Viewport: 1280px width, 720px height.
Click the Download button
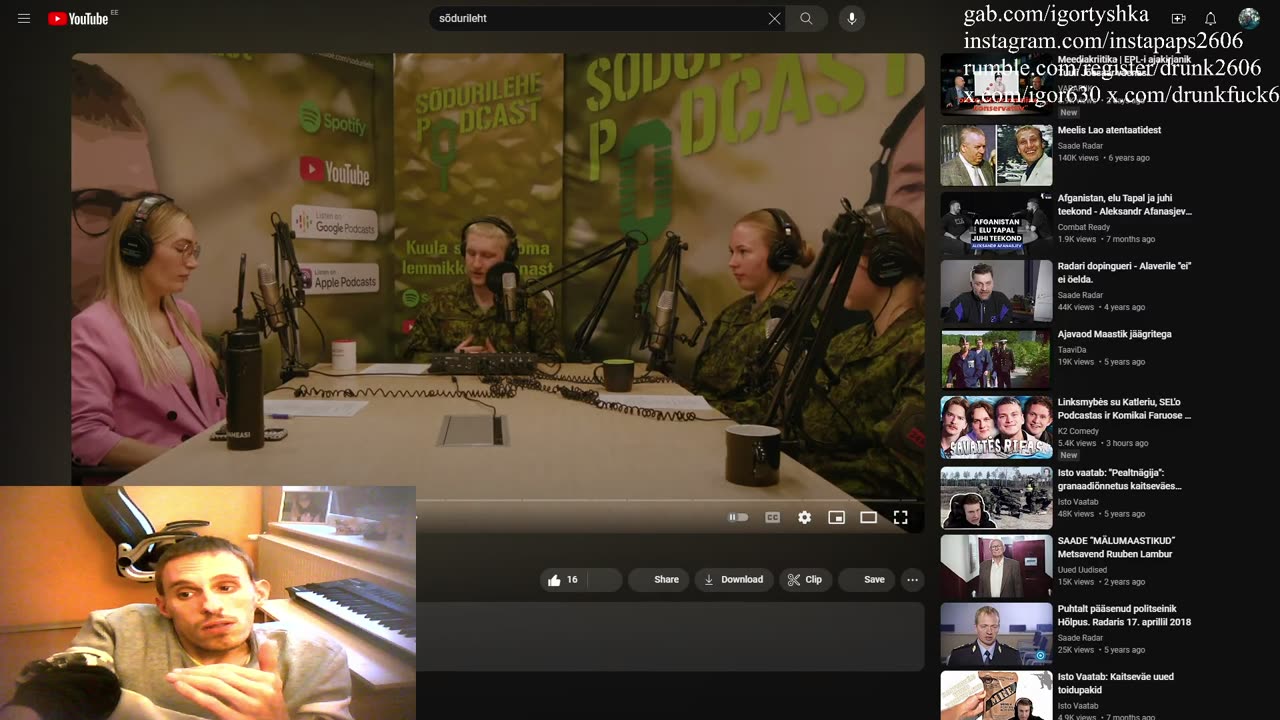734,580
